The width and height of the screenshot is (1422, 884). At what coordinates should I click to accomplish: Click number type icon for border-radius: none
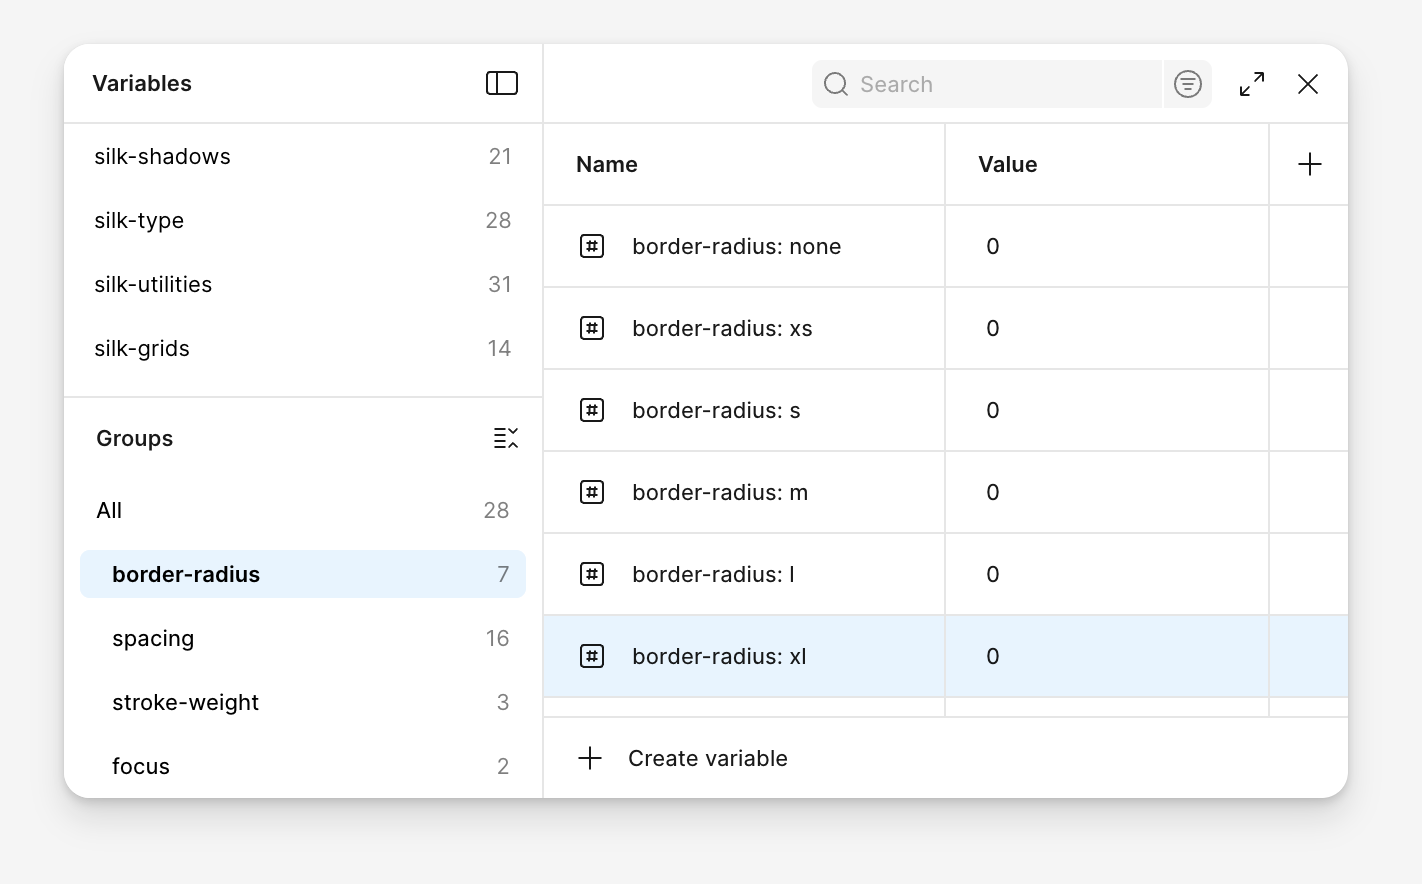tap(592, 246)
